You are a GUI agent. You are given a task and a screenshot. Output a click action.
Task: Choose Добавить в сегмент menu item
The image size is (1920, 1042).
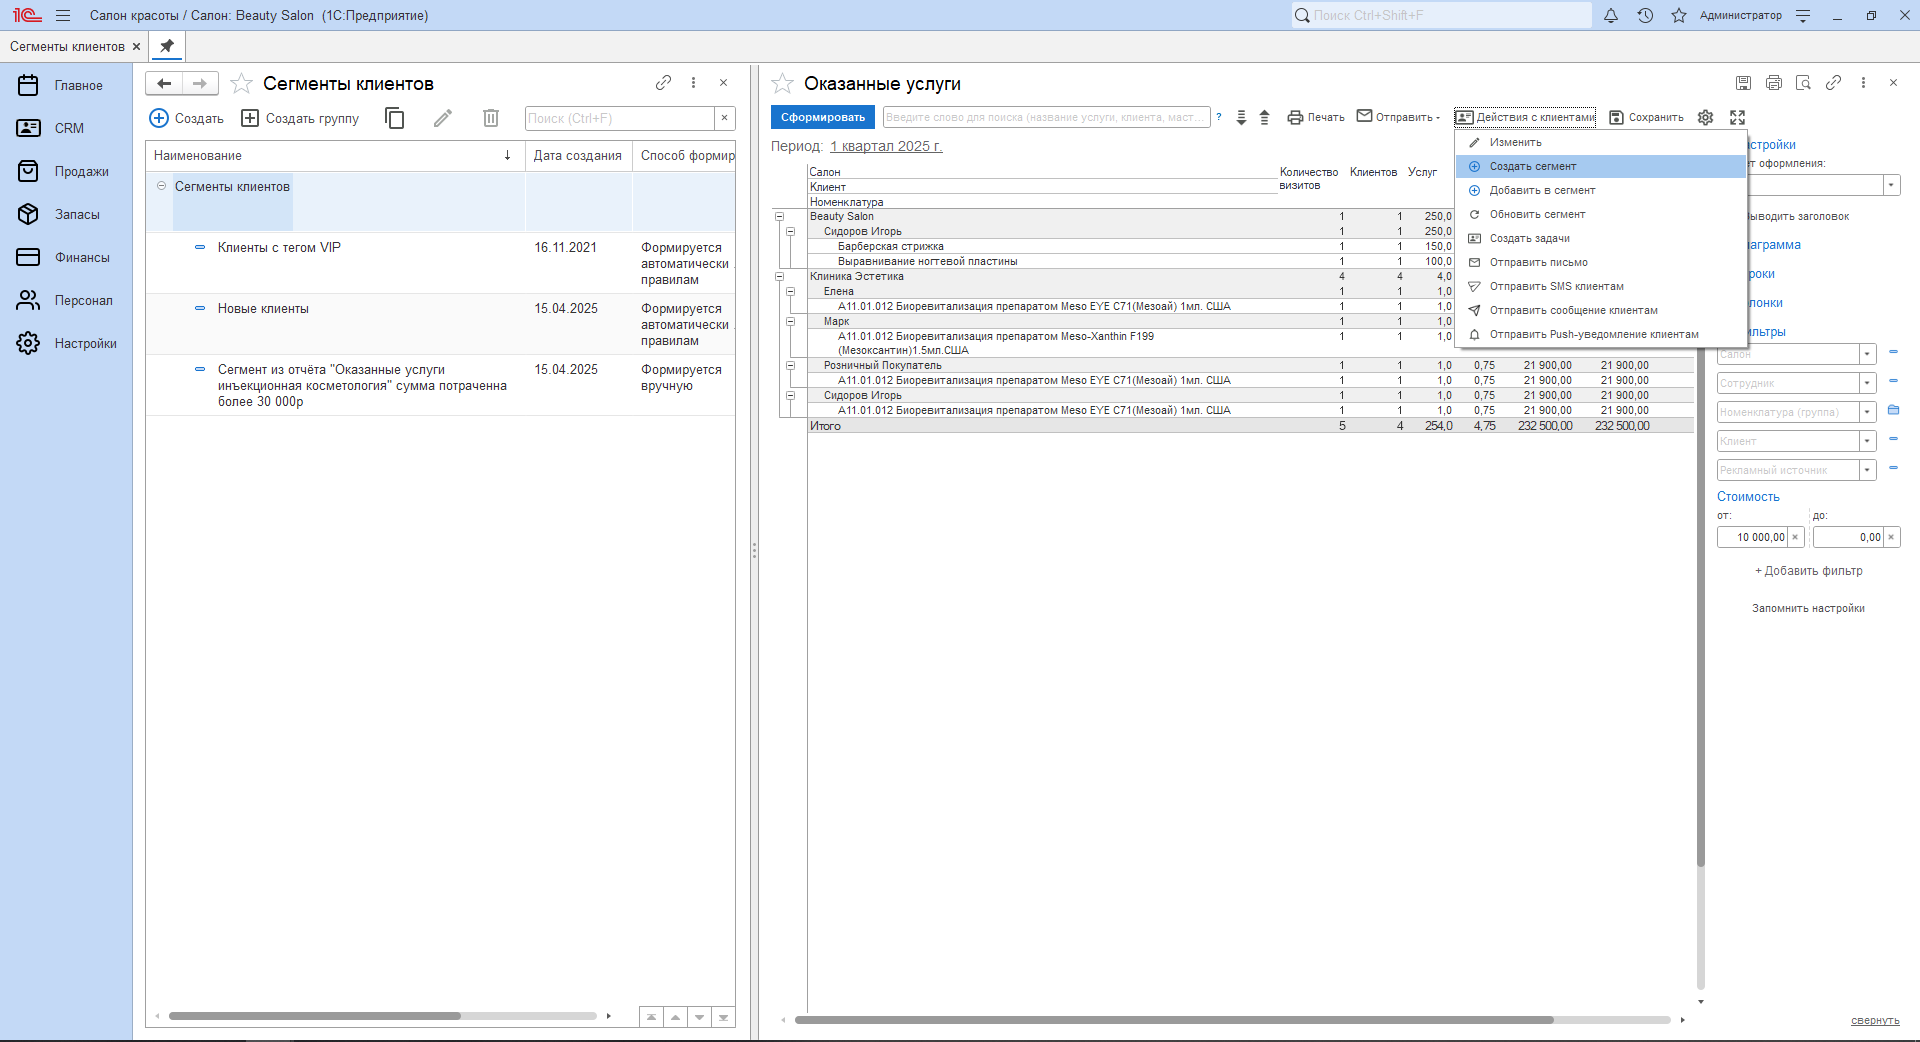point(1600,190)
